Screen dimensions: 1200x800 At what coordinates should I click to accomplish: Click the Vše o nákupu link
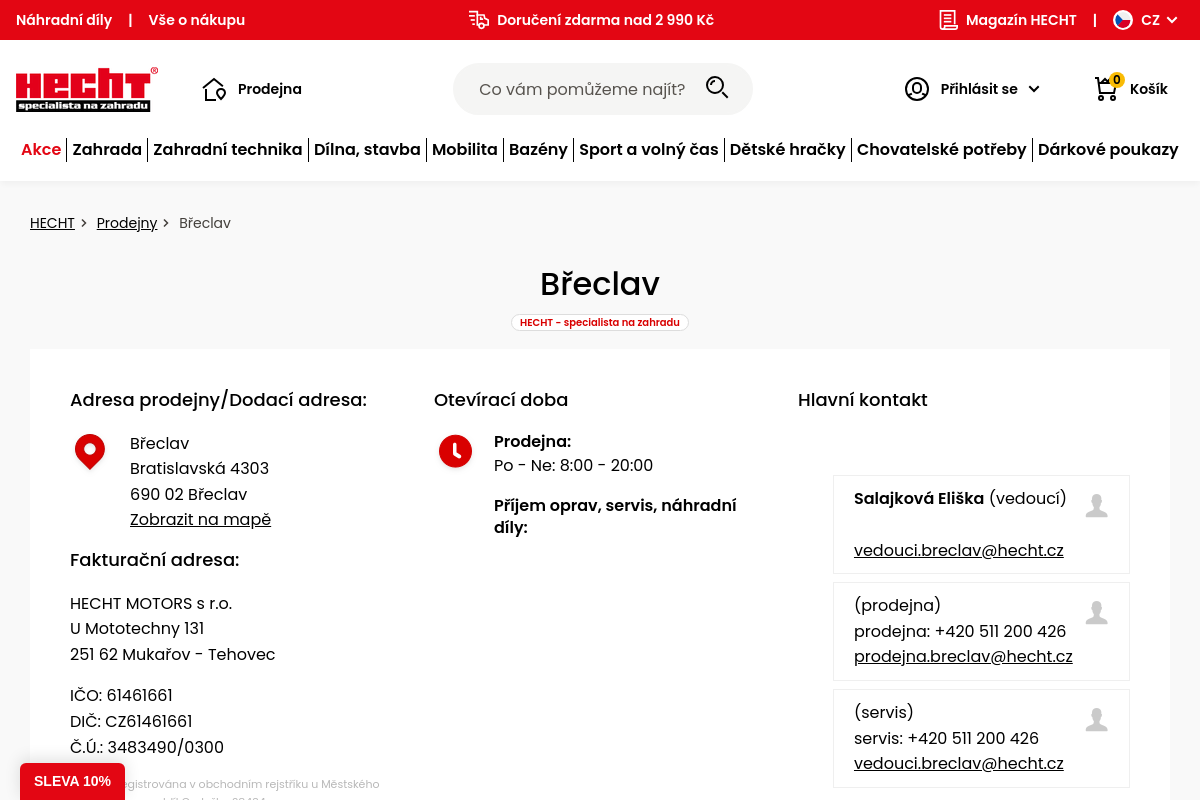click(197, 20)
